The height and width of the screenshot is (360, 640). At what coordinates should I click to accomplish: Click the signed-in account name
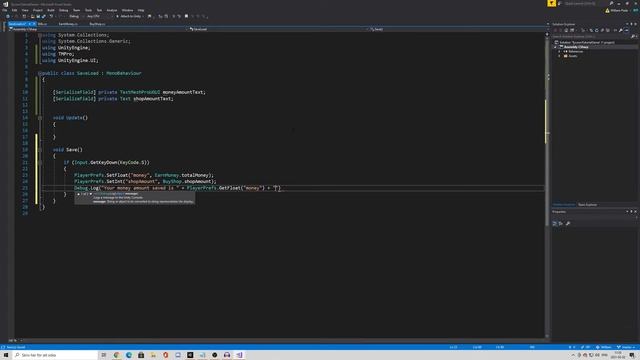coord(619,10)
